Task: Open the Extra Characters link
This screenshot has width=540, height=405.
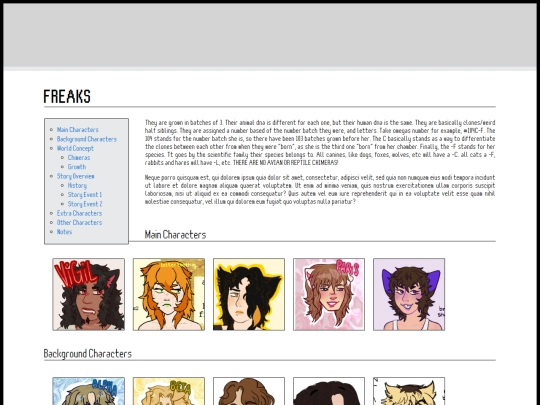Action: coord(79,213)
